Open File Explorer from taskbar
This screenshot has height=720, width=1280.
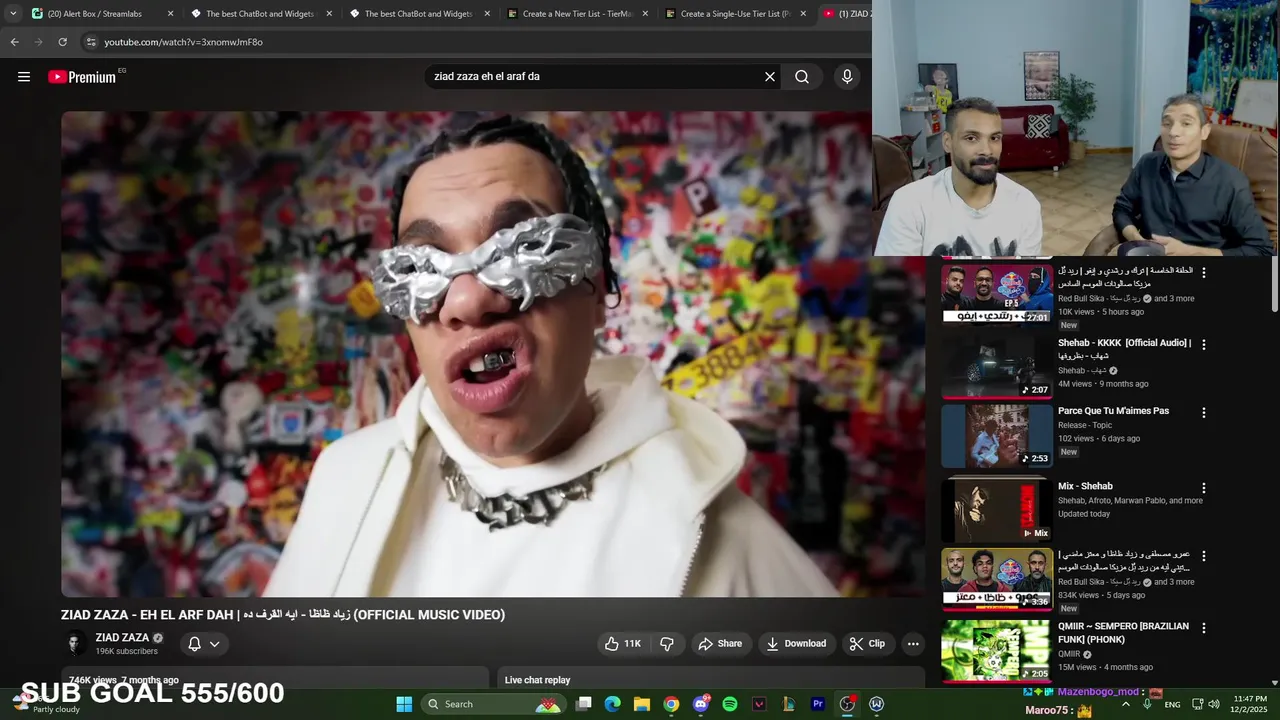click(642, 704)
